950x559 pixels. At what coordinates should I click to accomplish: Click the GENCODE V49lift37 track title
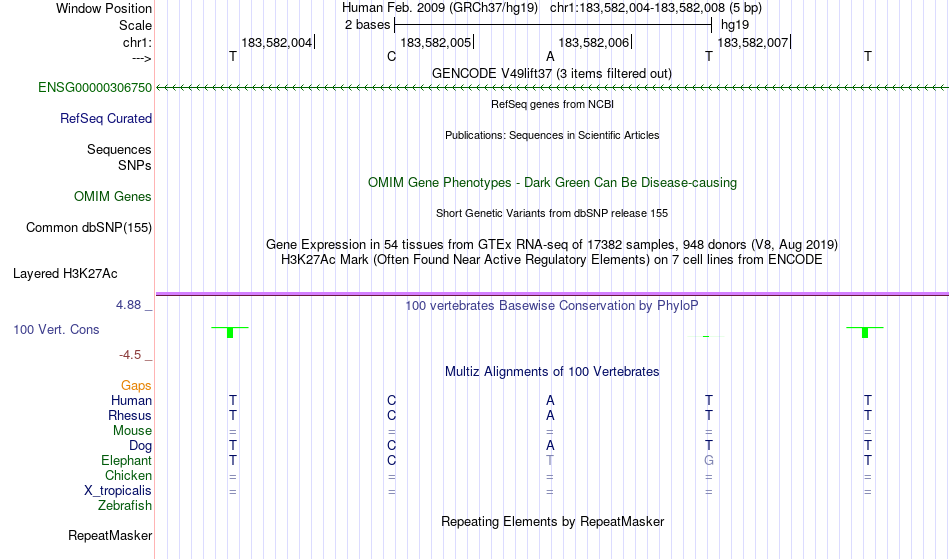tap(552, 73)
